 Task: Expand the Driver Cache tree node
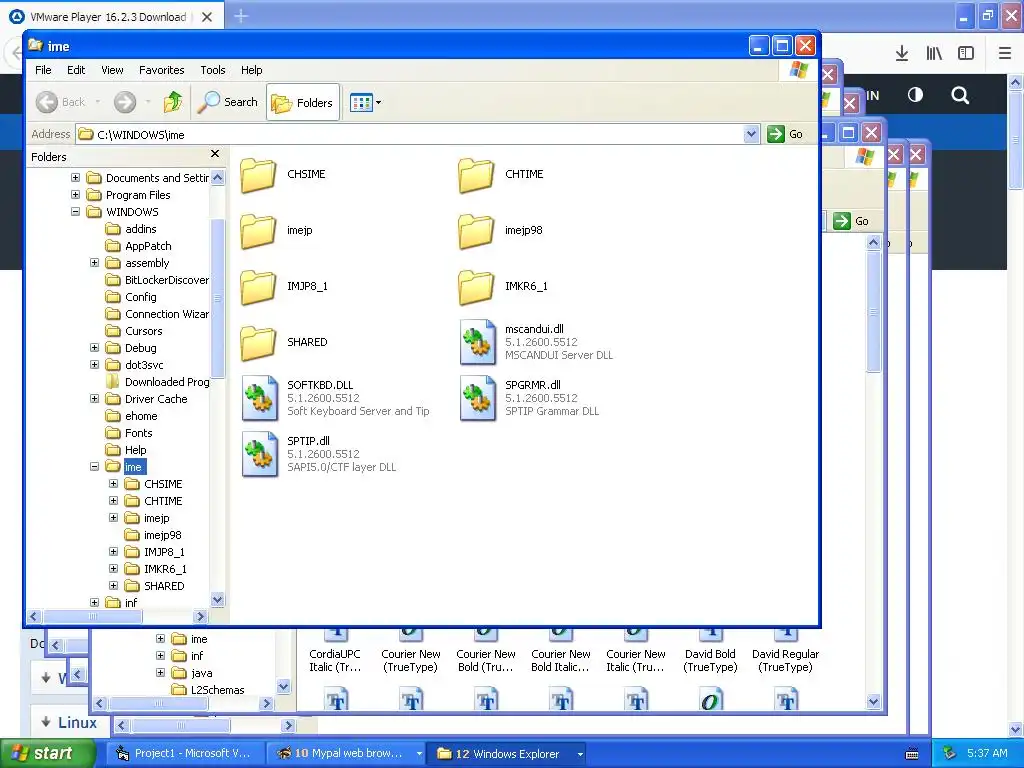point(95,398)
